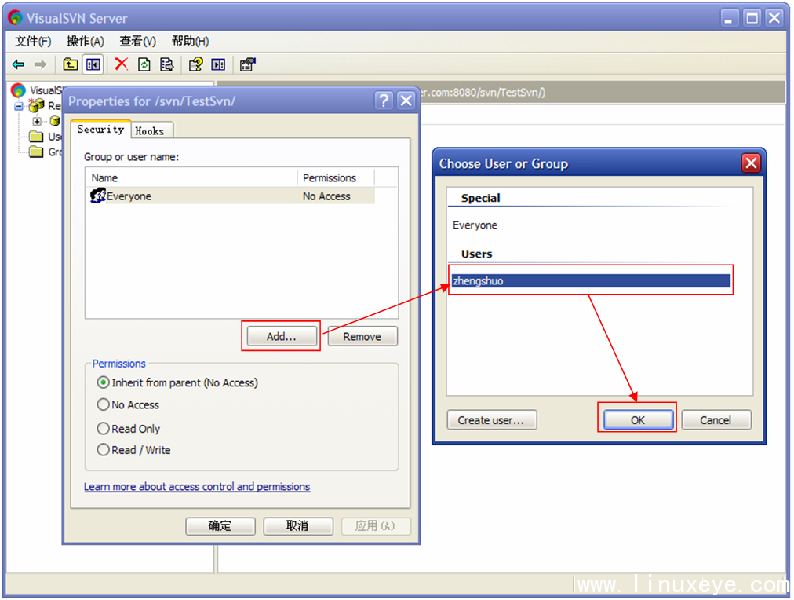Select the Users folder in tree
This screenshot has height=600, width=794.
(x=36, y=136)
